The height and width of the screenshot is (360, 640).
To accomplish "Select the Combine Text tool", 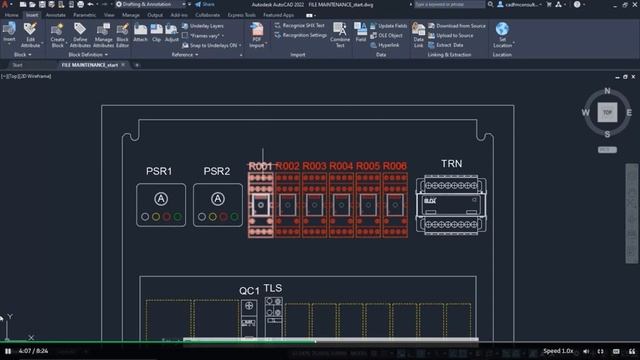I will pyautogui.click(x=340, y=35).
